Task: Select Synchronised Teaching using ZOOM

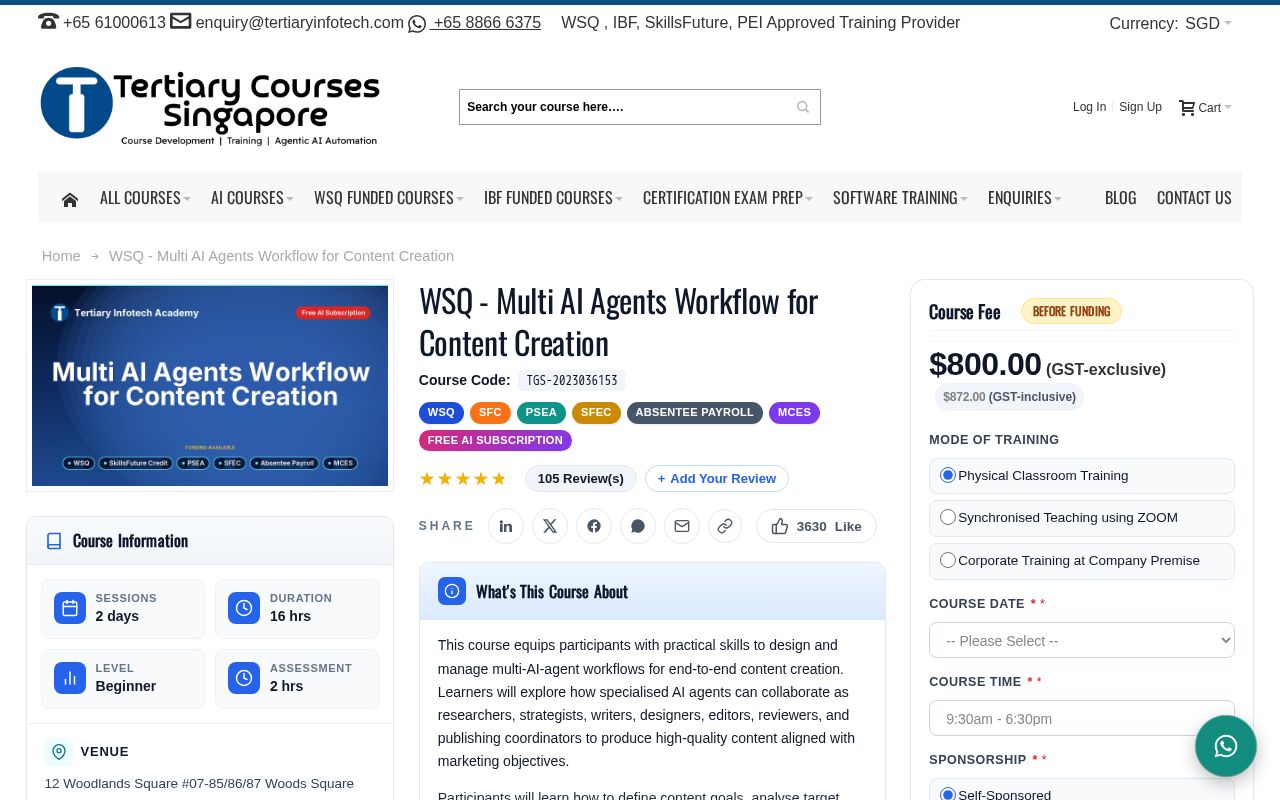Action: click(x=948, y=517)
